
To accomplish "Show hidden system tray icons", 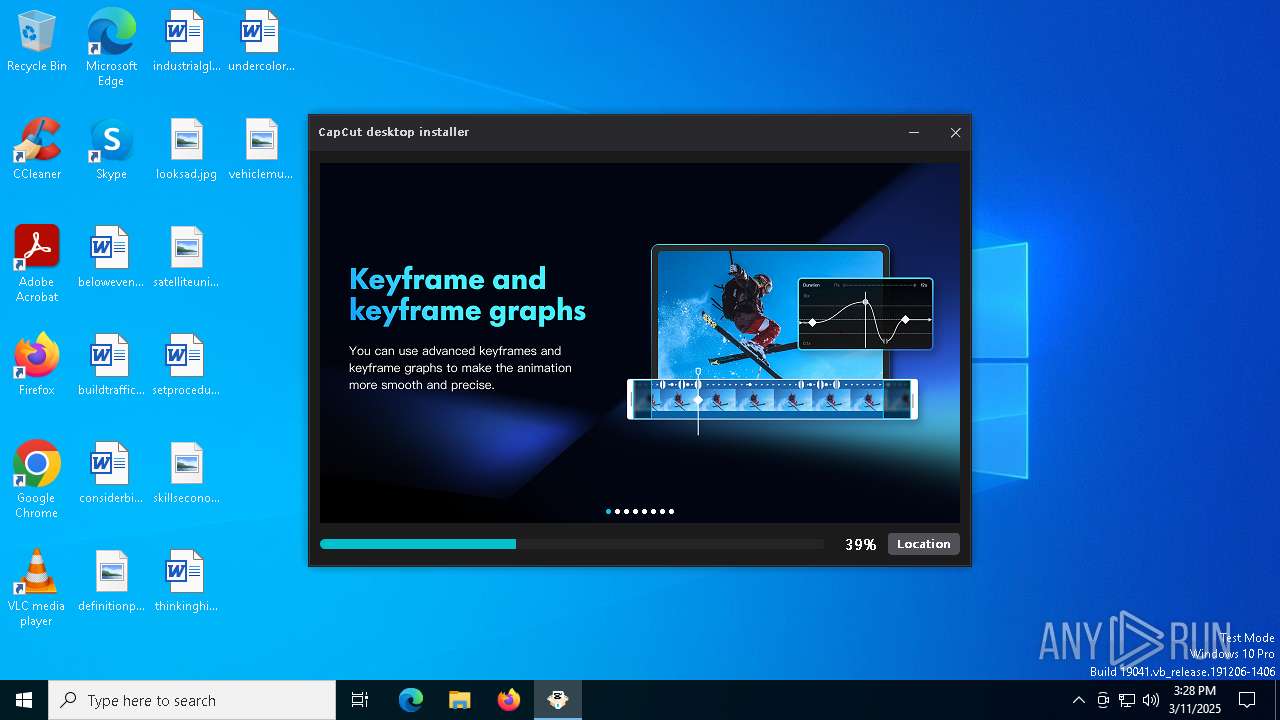I will click(1078, 700).
